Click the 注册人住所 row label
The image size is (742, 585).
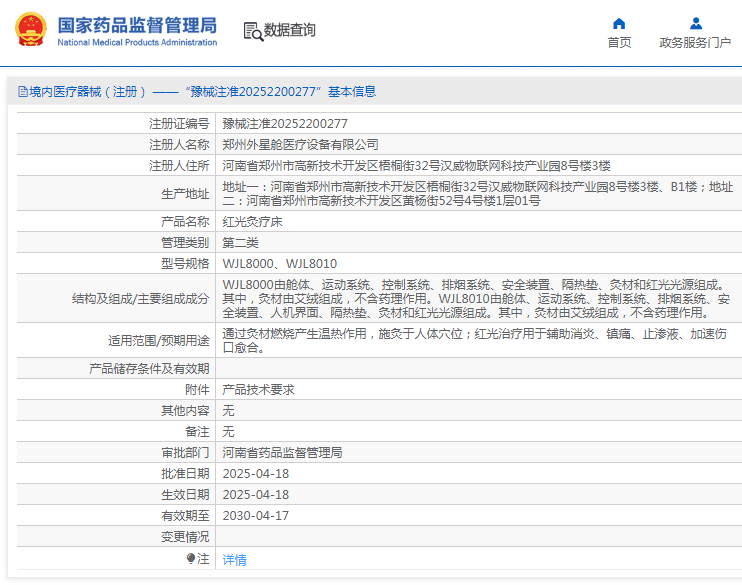click(179, 166)
